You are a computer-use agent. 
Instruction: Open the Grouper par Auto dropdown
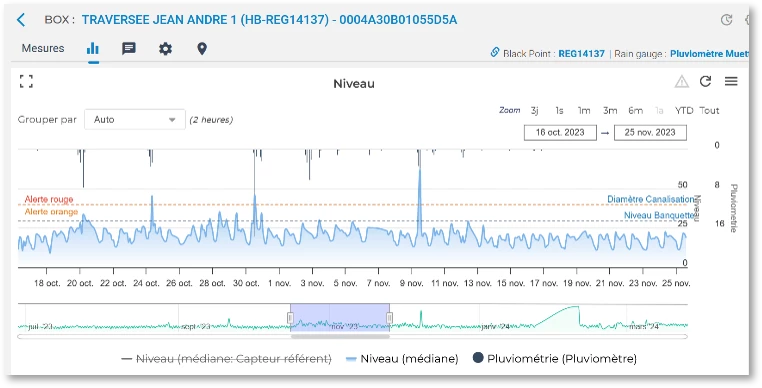(135, 120)
